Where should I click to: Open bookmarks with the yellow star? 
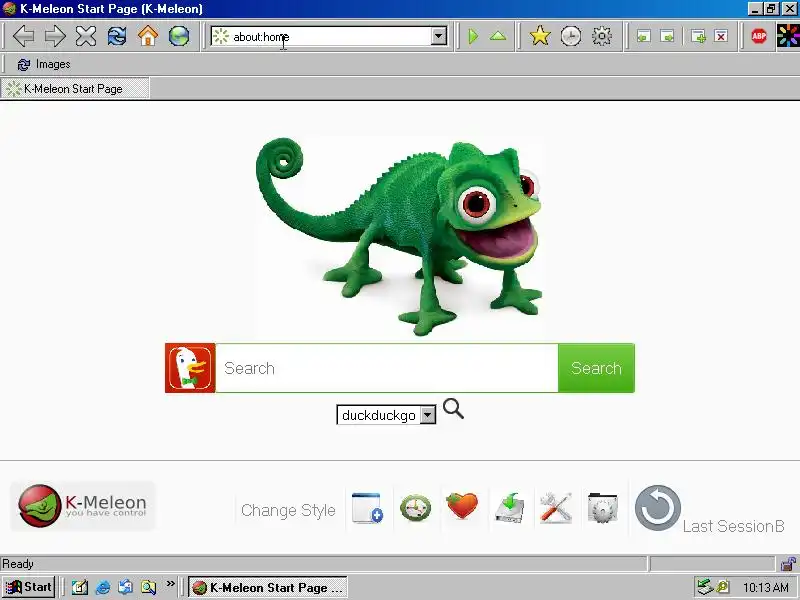pyautogui.click(x=540, y=36)
